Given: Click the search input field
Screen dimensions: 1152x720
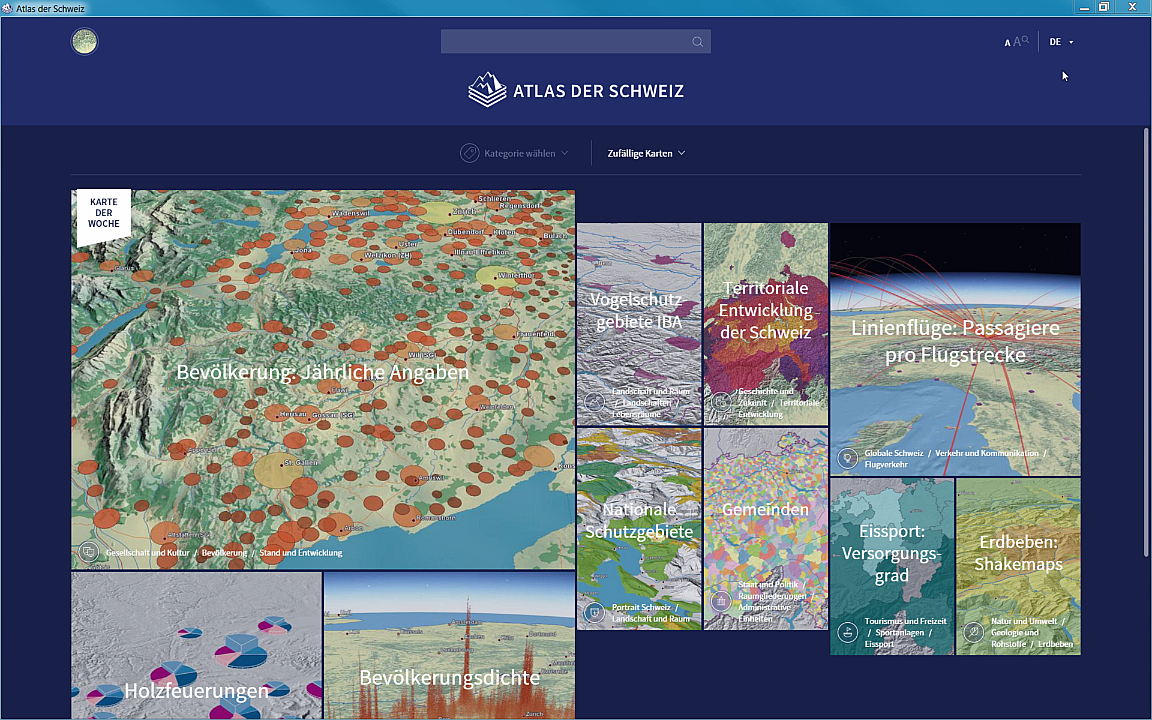Looking at the screenshot, I should 575,42.
